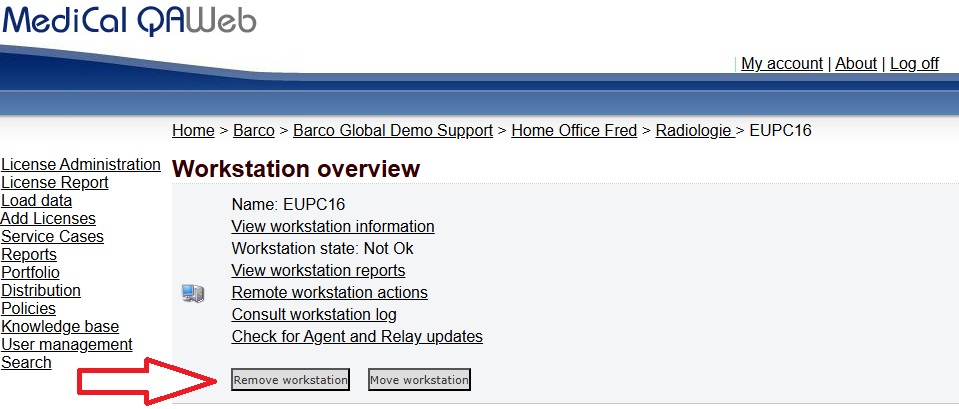The width and height of the screenshot is (959, 409).
Task: Open View workstation reports link
Action: click(318, 270)
